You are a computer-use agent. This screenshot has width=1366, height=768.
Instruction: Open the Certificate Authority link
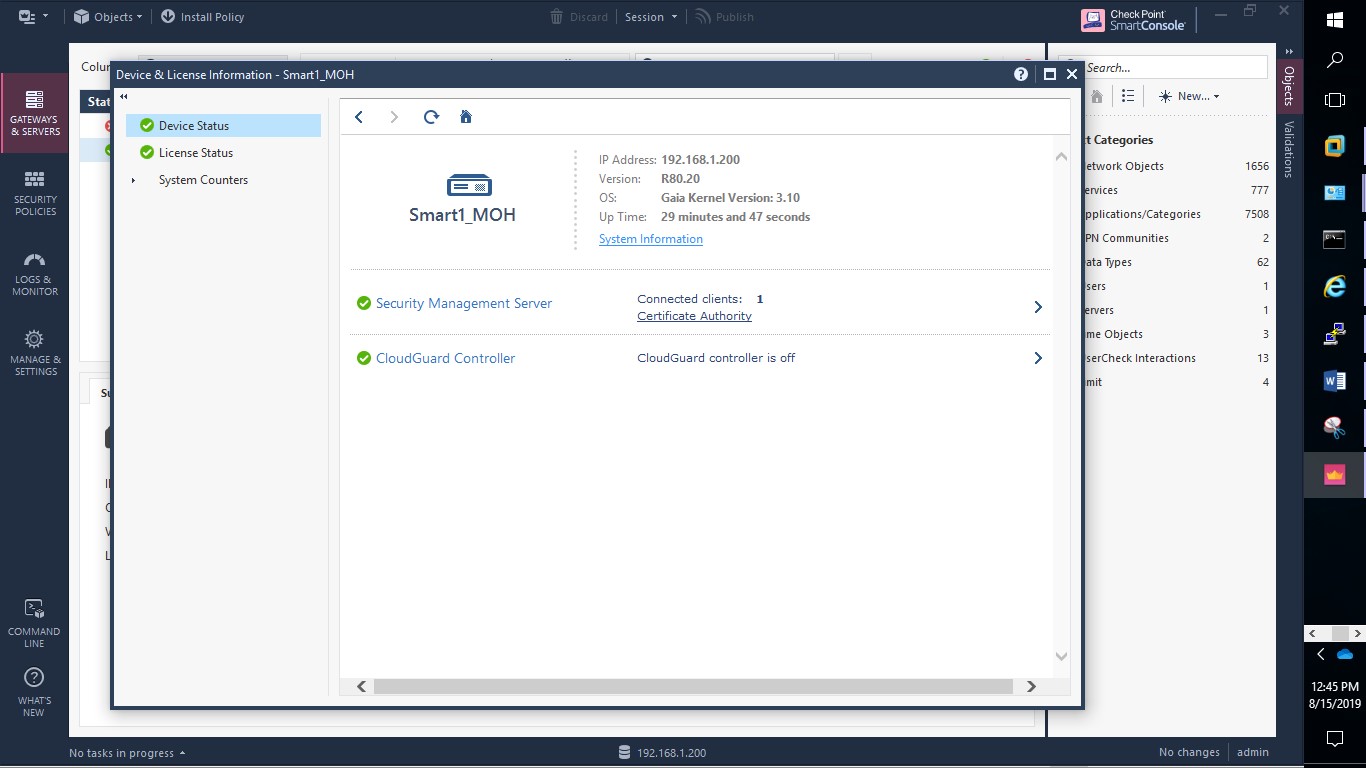694,316
